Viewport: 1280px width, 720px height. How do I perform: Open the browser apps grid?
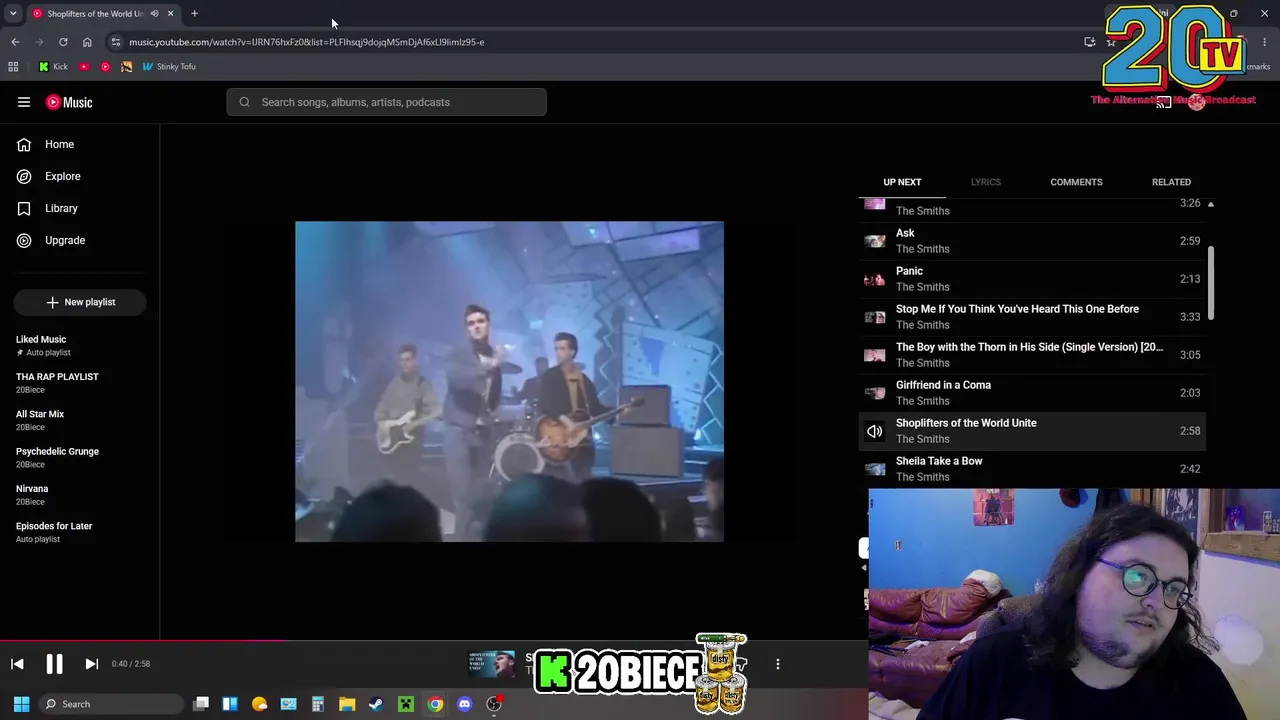point(13,67)
